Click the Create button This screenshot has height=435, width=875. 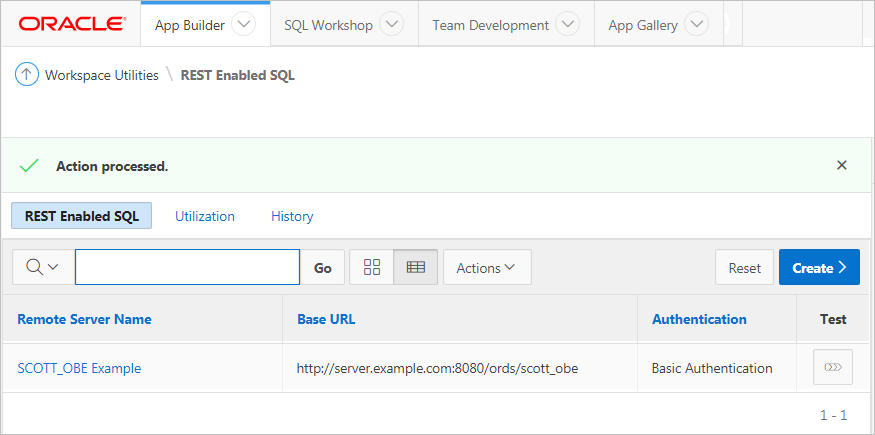click(818, 267)
